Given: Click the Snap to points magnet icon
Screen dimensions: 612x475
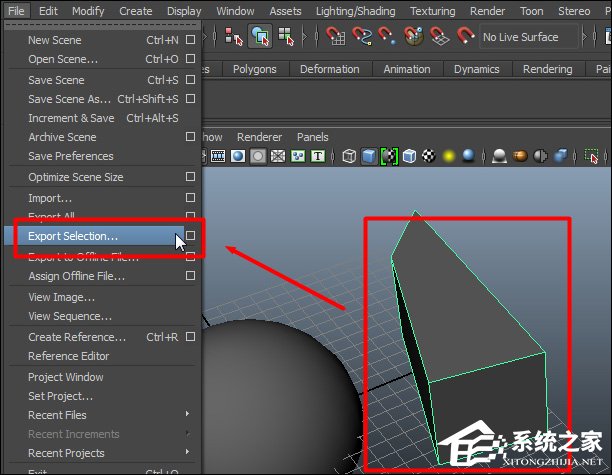Looking at the screenshot, I should 388,38.
